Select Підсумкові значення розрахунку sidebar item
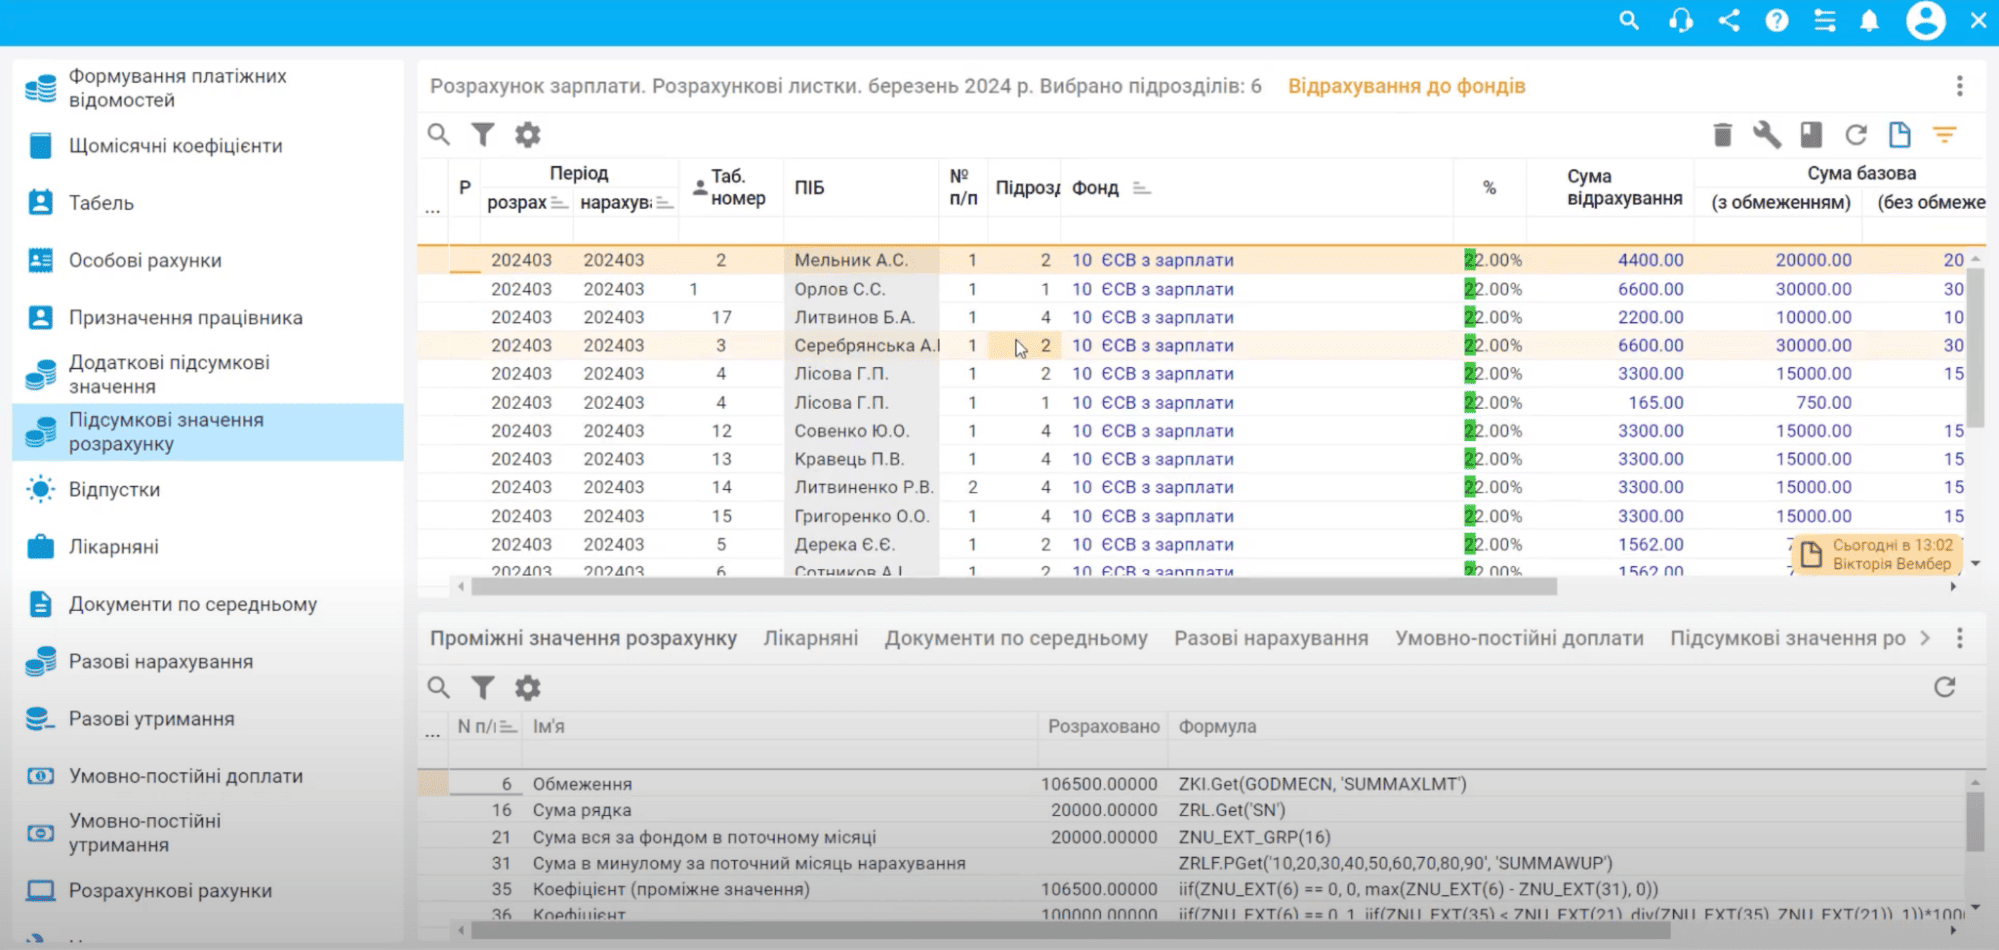Viewport: 1999px width, 950px height. 208,432
